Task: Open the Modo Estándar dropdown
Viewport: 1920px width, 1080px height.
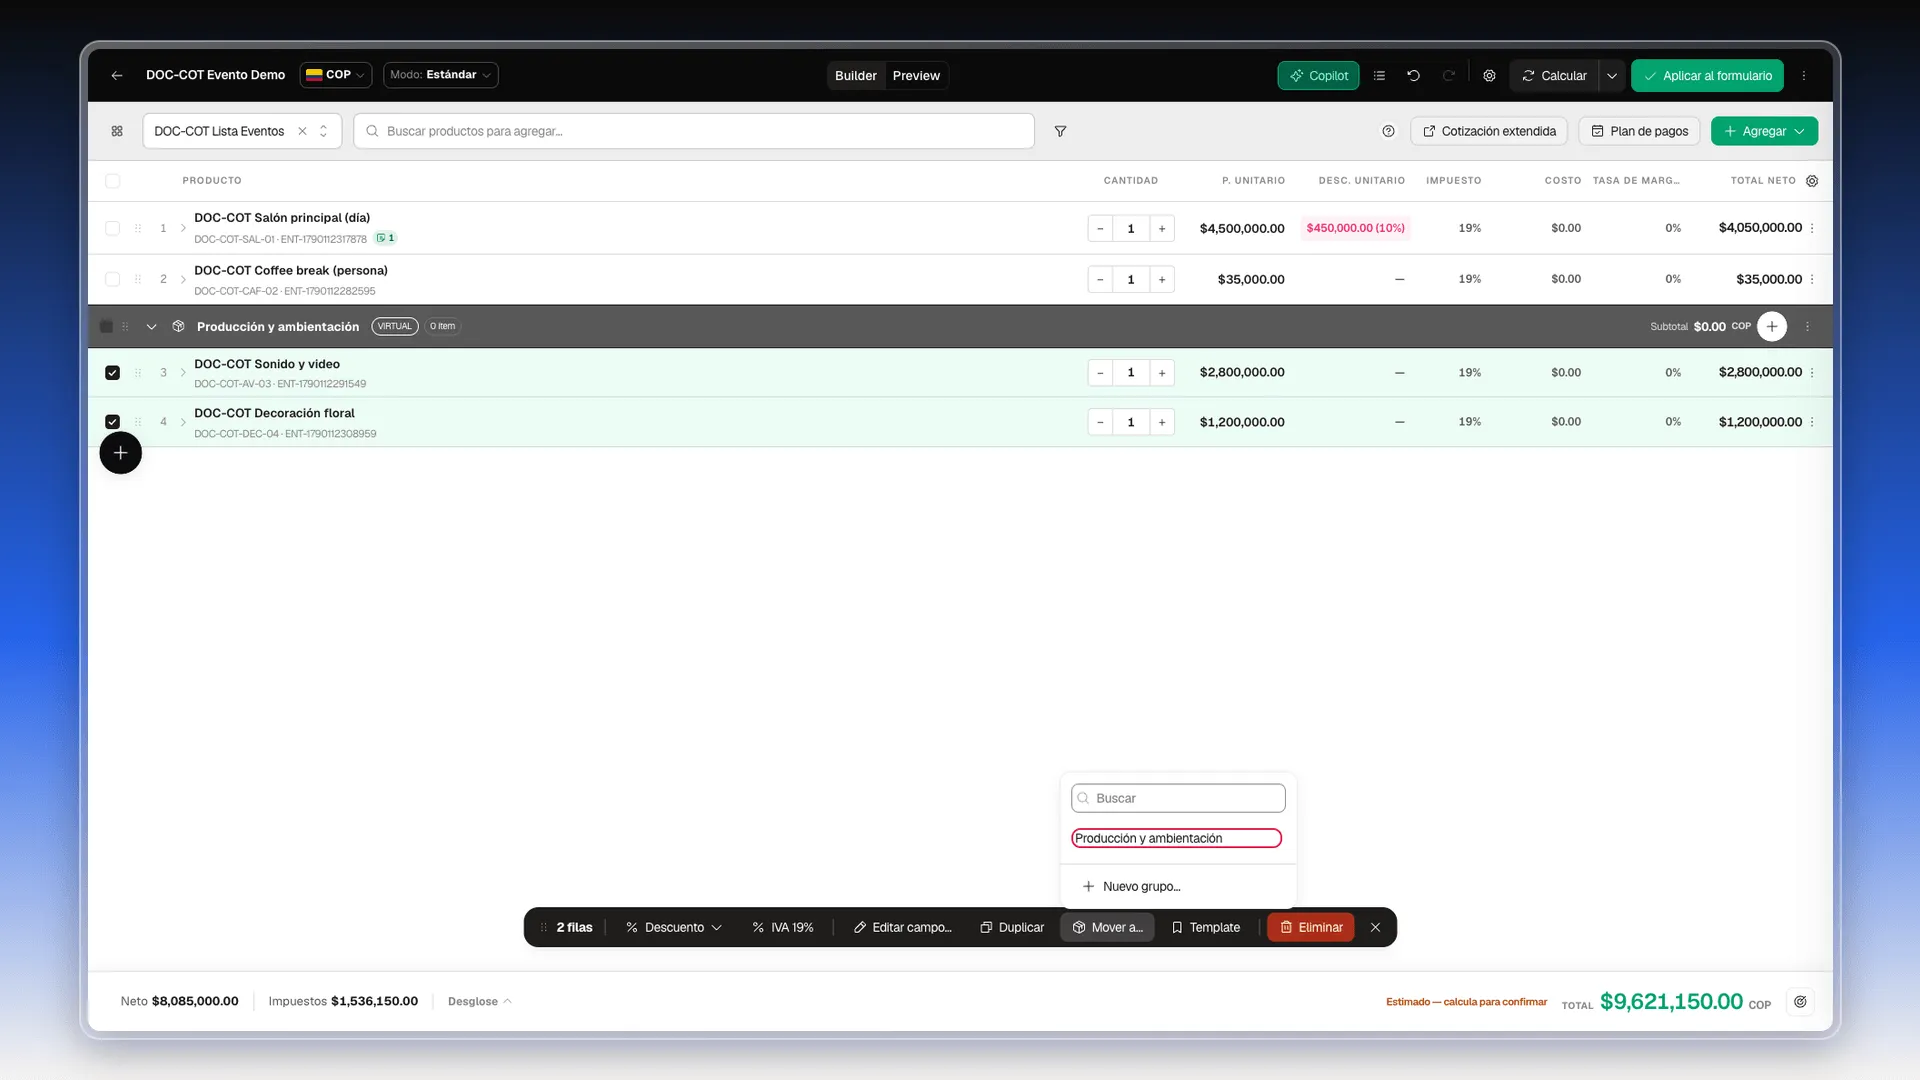Action: [x=440, y=75]
